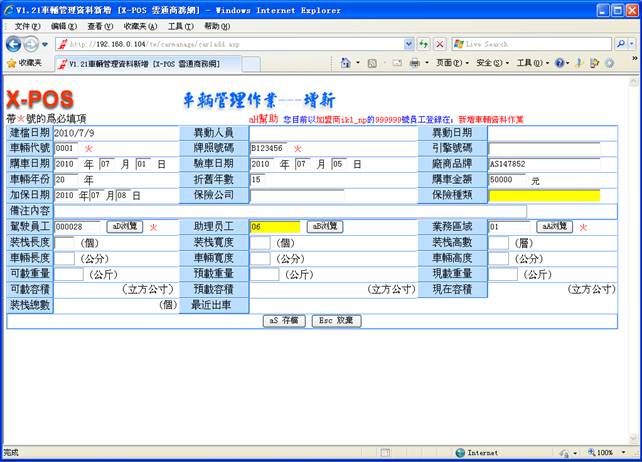Click the Stop loading red X icon
642x462 pixels.
coord(439,44)
